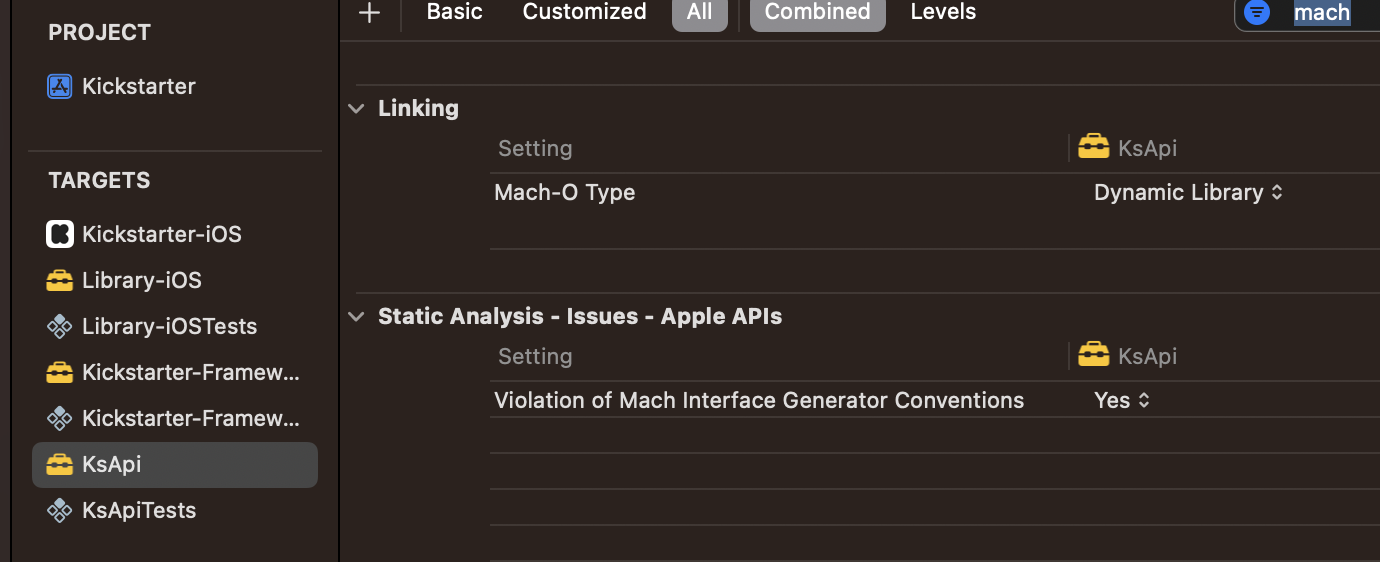
Task: Select the Kickstarter project entry
Action: [138, 86]
